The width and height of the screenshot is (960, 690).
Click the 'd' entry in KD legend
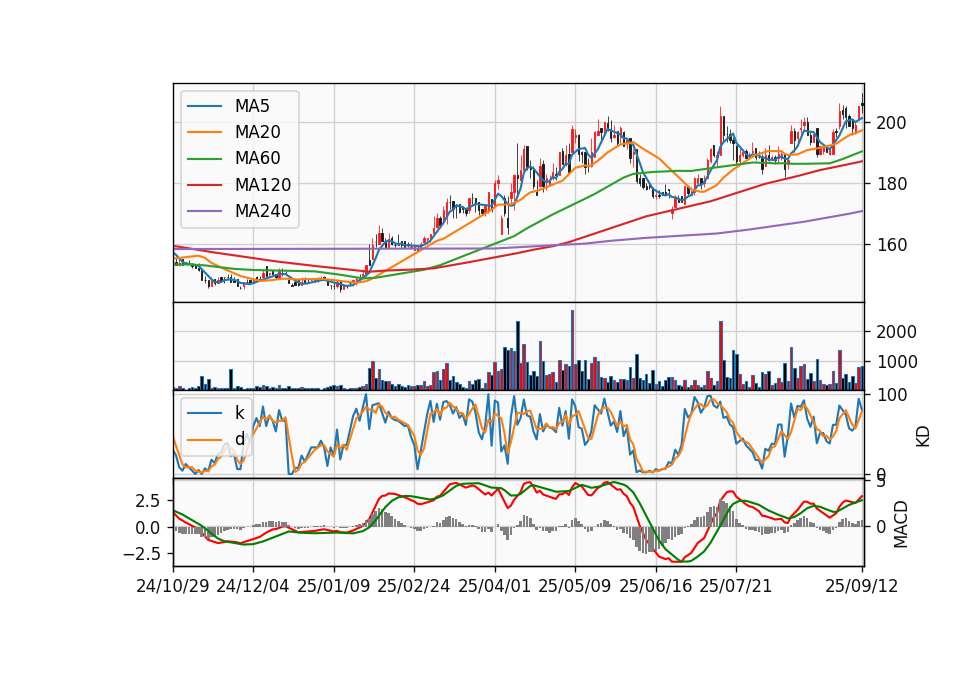239,439
